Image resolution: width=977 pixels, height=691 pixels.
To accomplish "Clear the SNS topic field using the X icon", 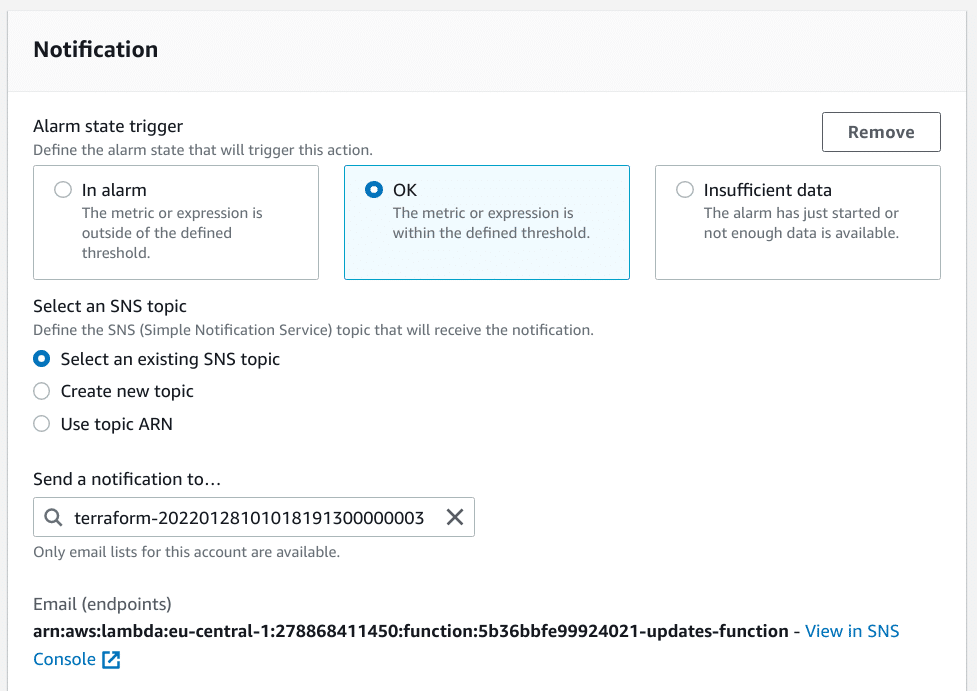I will (455, 517).
